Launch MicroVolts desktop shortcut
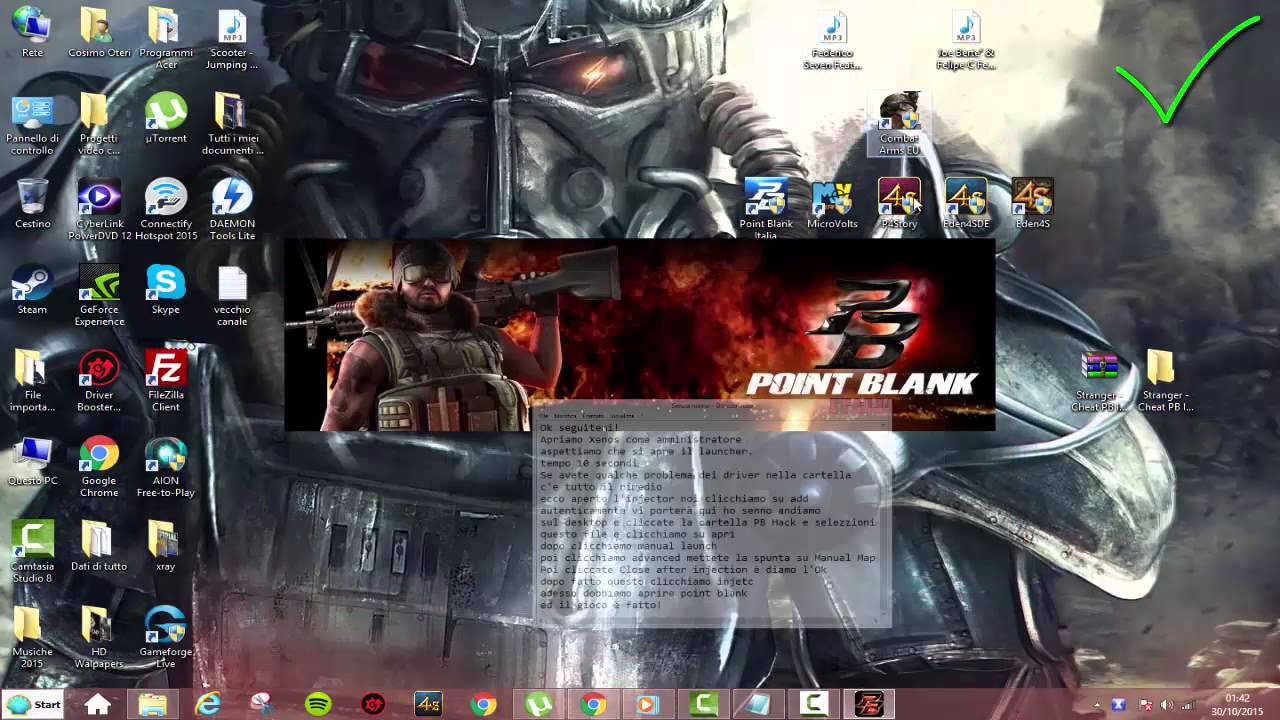Viewport: 1280px width, 720px height. (832, 204)
